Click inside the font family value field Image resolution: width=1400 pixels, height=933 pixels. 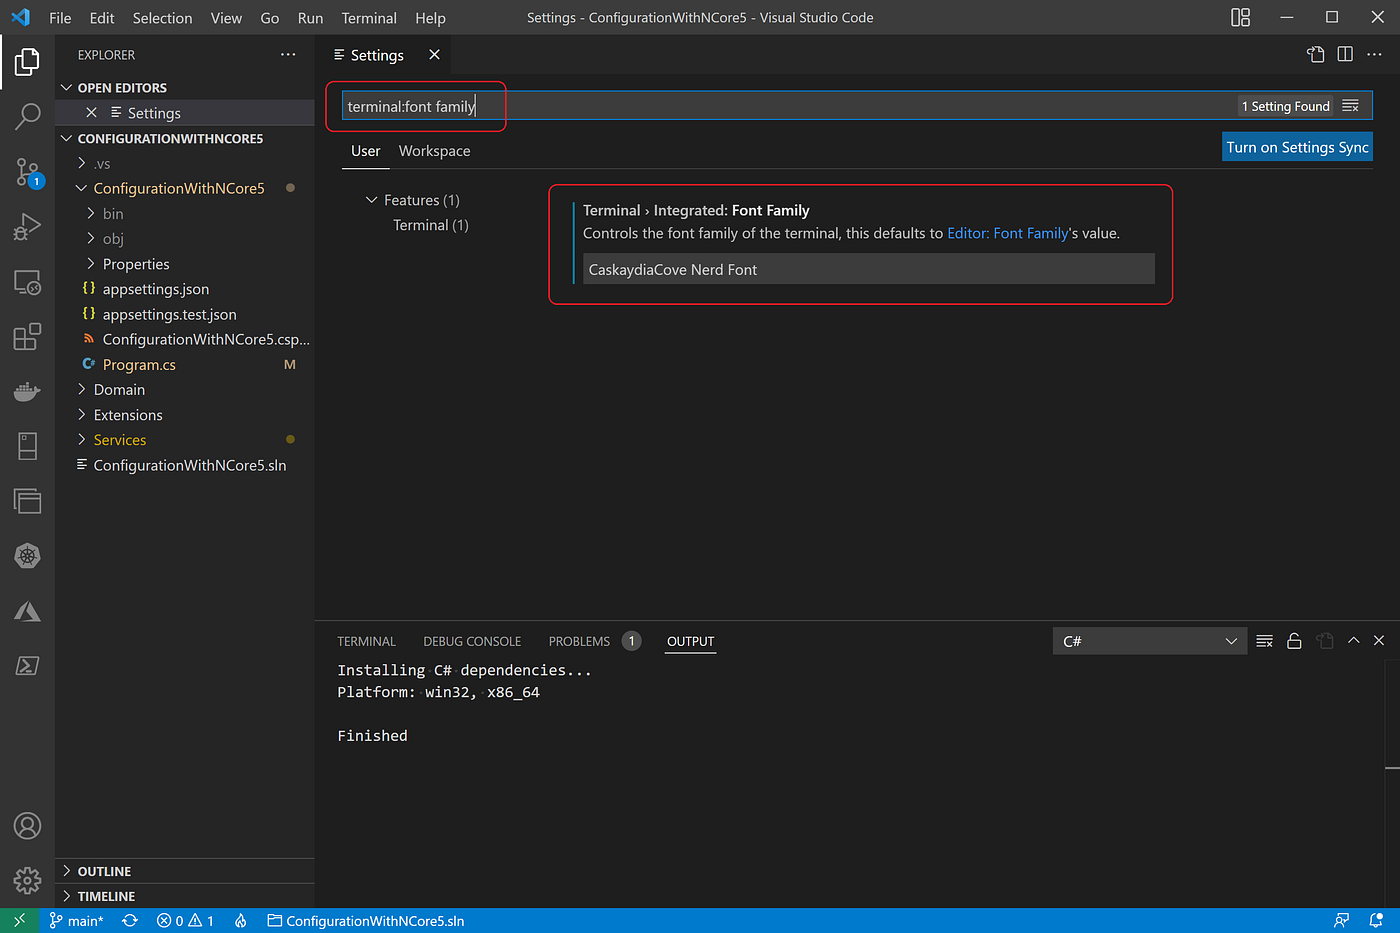tap(868, 269)
